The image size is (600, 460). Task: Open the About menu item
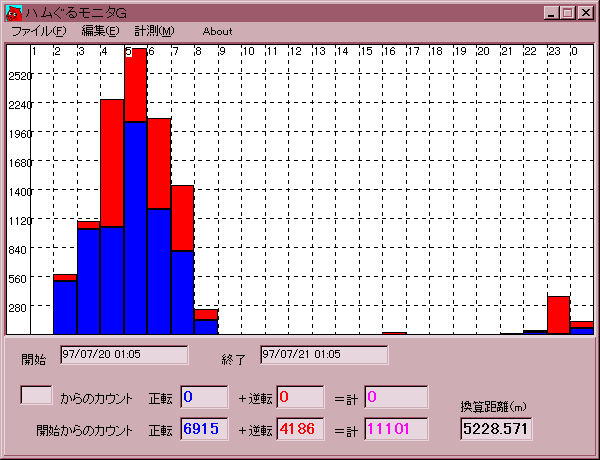217,31
